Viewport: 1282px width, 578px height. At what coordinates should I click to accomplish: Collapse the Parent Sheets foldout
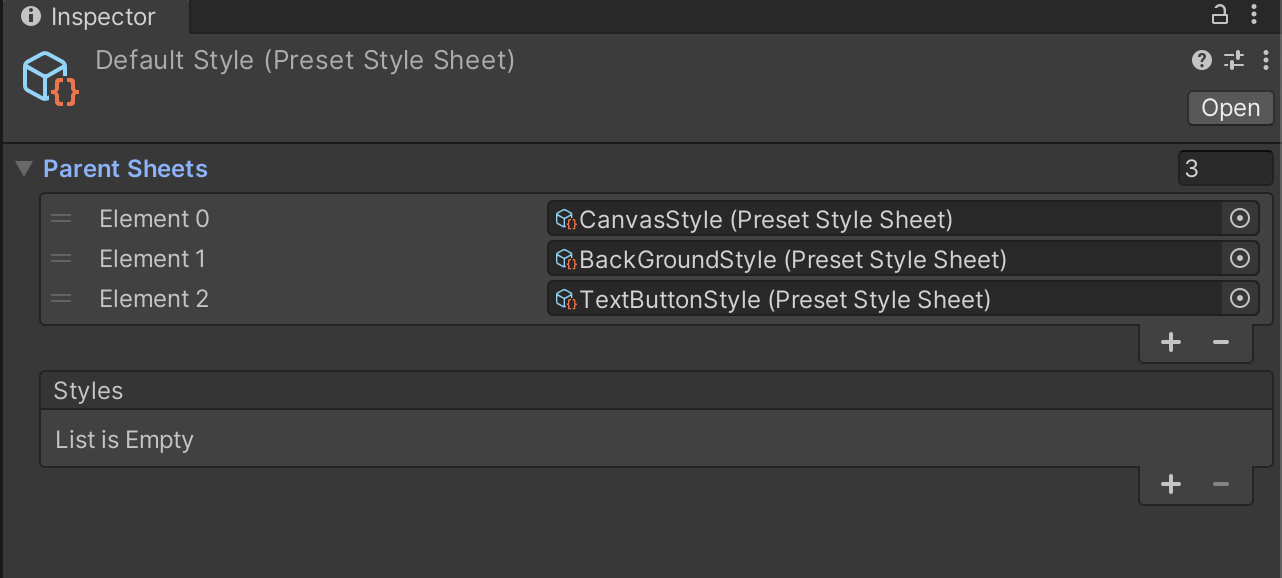click(x=22, y=168)
